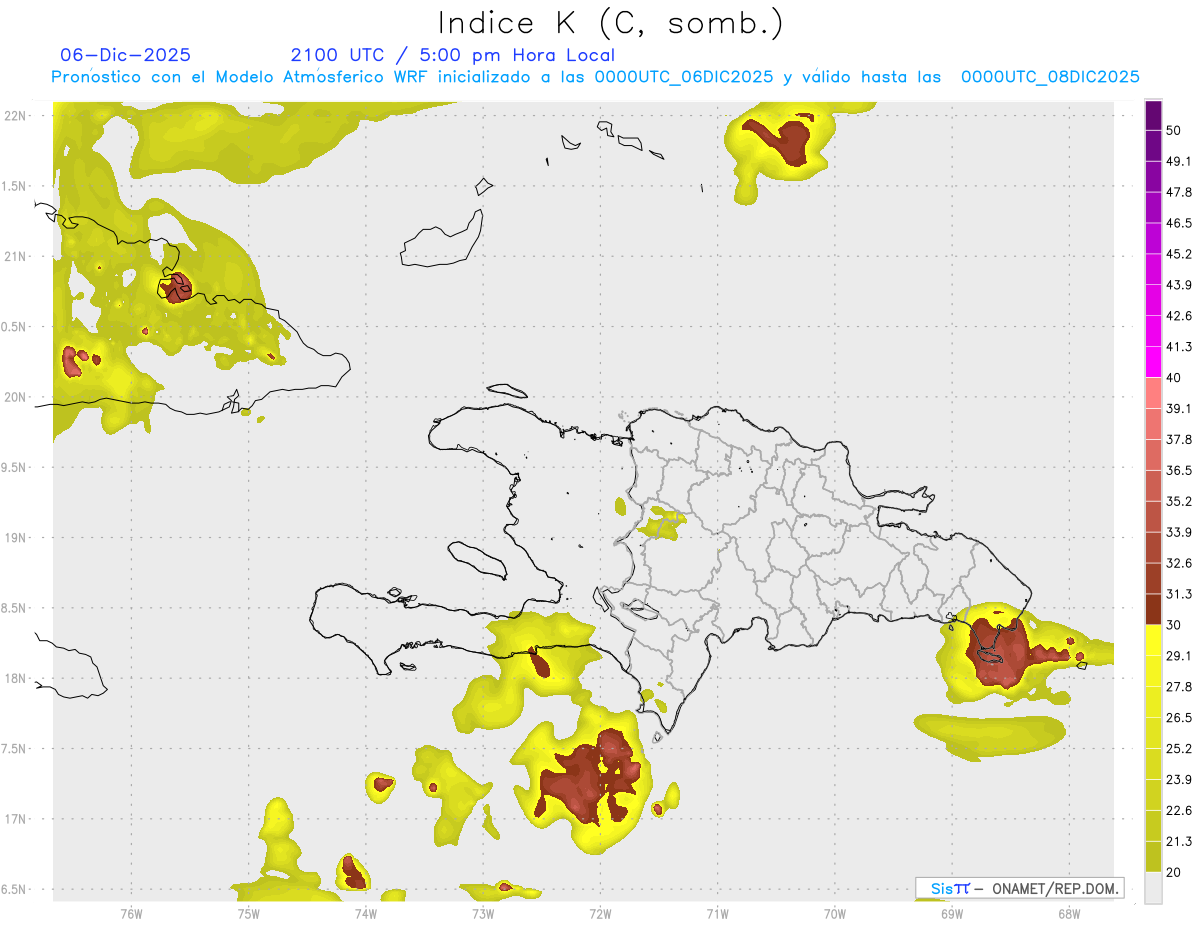Click the legend value '50'
Viewport: 1200px width, 927px height.
click(1174, 130)
